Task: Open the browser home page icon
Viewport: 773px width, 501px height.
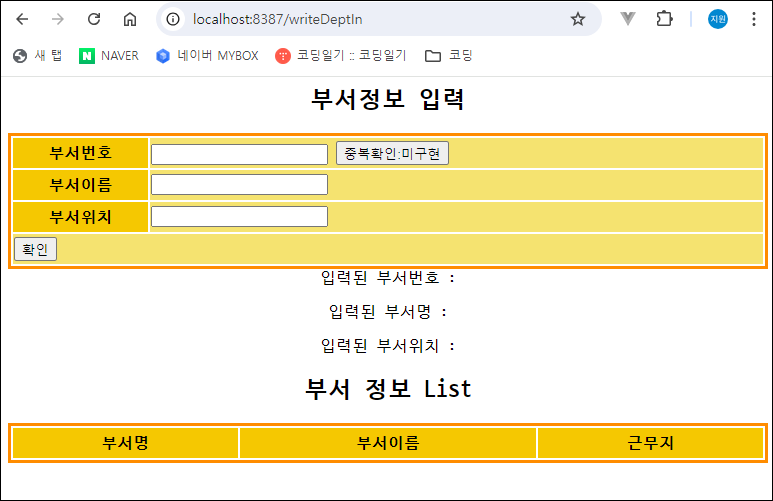Action: pyautogui.click(x=130, y=19)
